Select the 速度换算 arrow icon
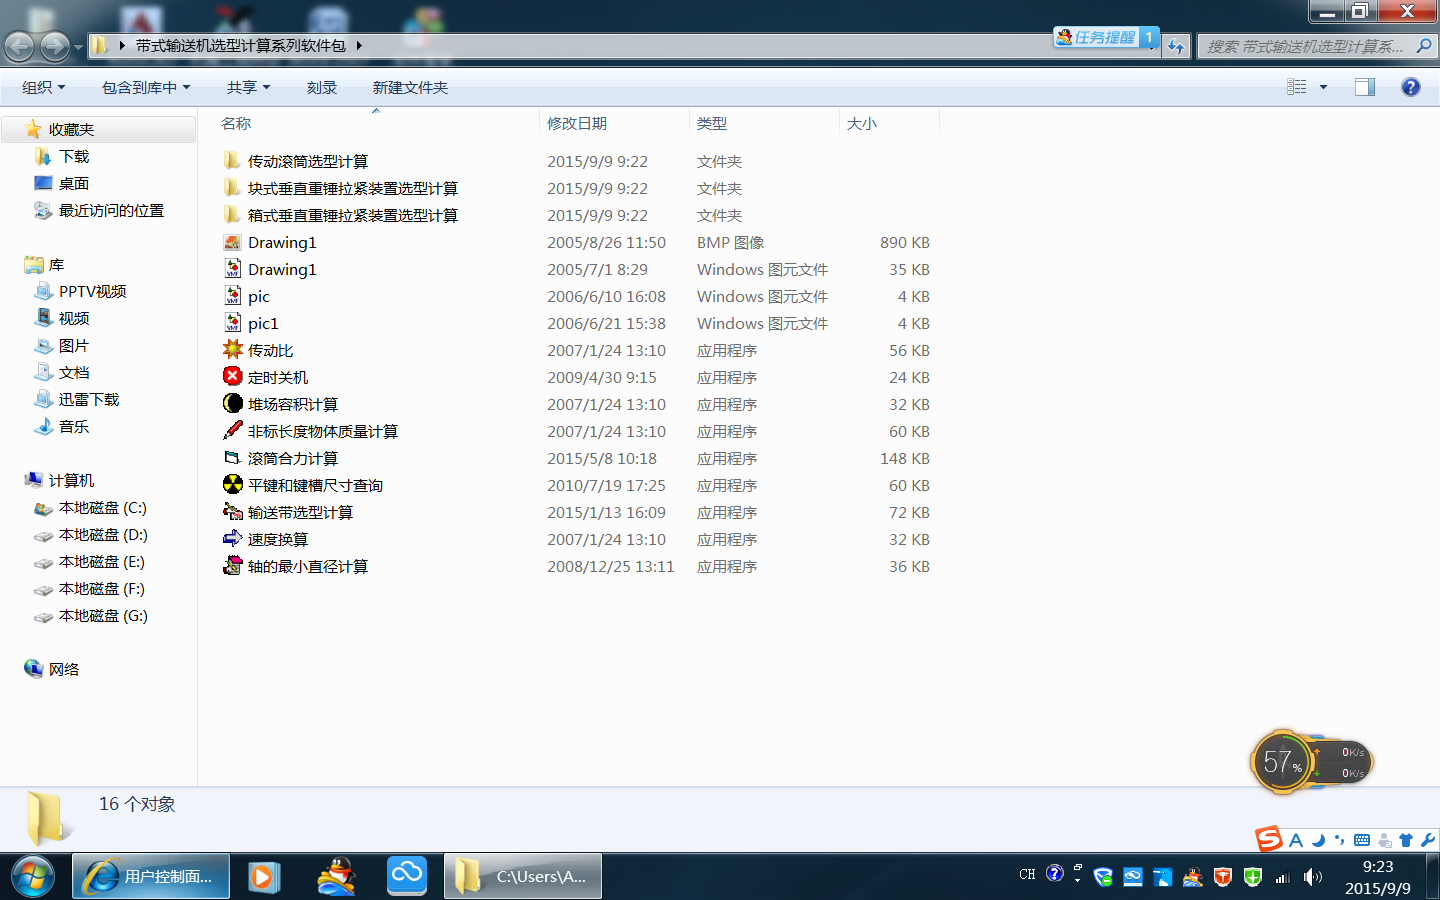1440x900 pixels. [233, 539]
